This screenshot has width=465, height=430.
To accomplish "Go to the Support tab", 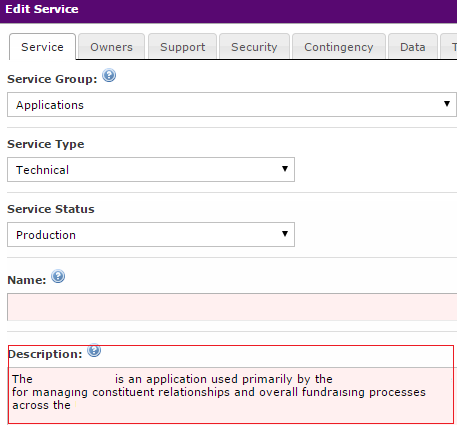I will pyautogui.click(x=182, y=47).
